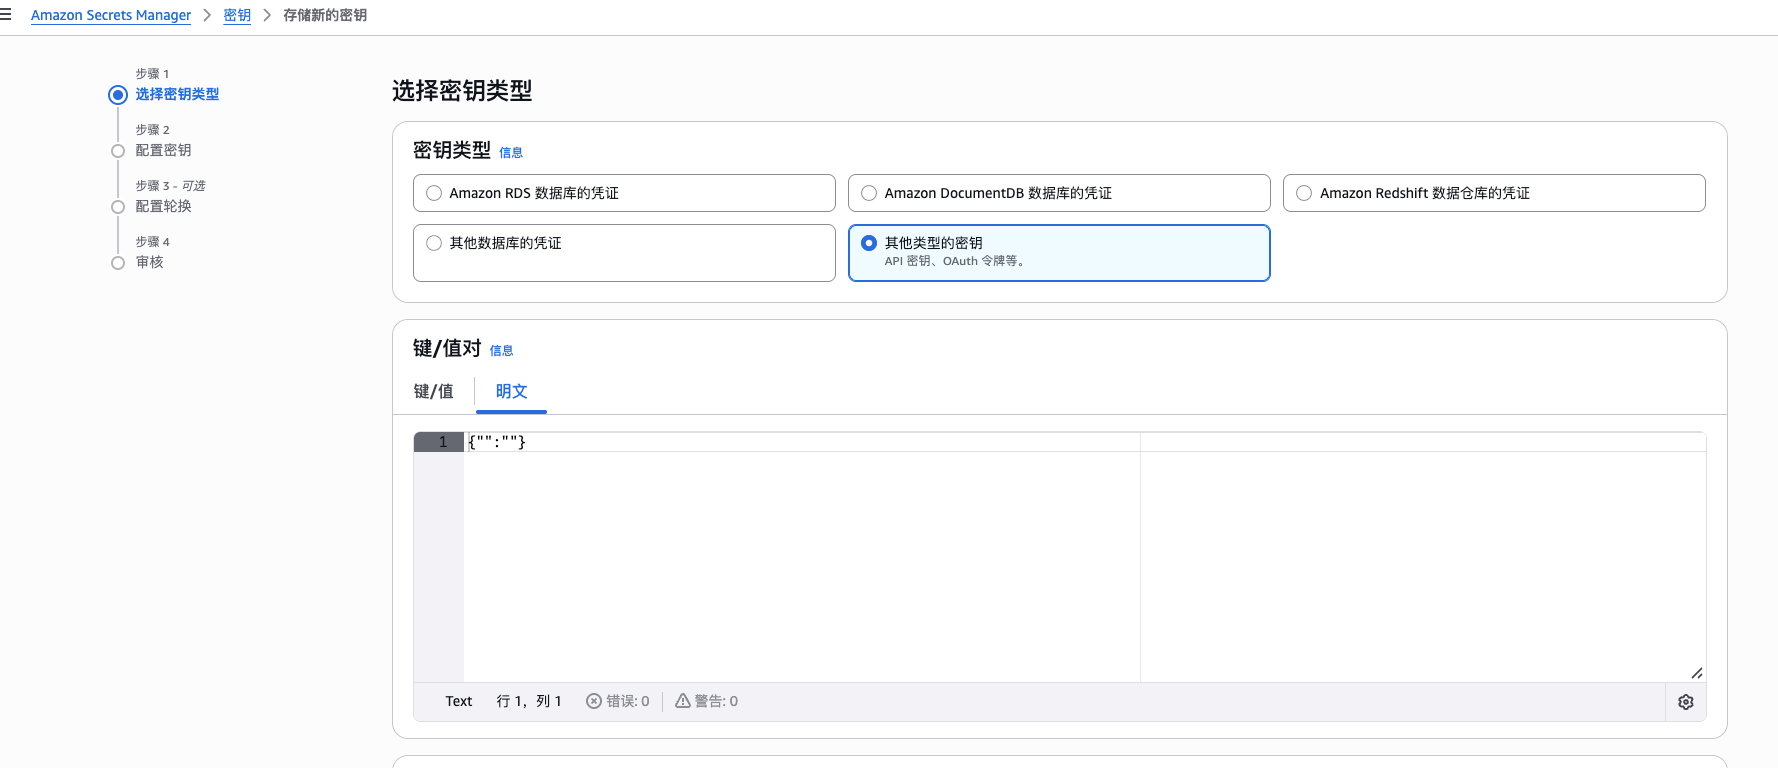Open the code editor settings gear
Image resolution: width=1778 pixels, height=768 pixels.
(1685, 702)
